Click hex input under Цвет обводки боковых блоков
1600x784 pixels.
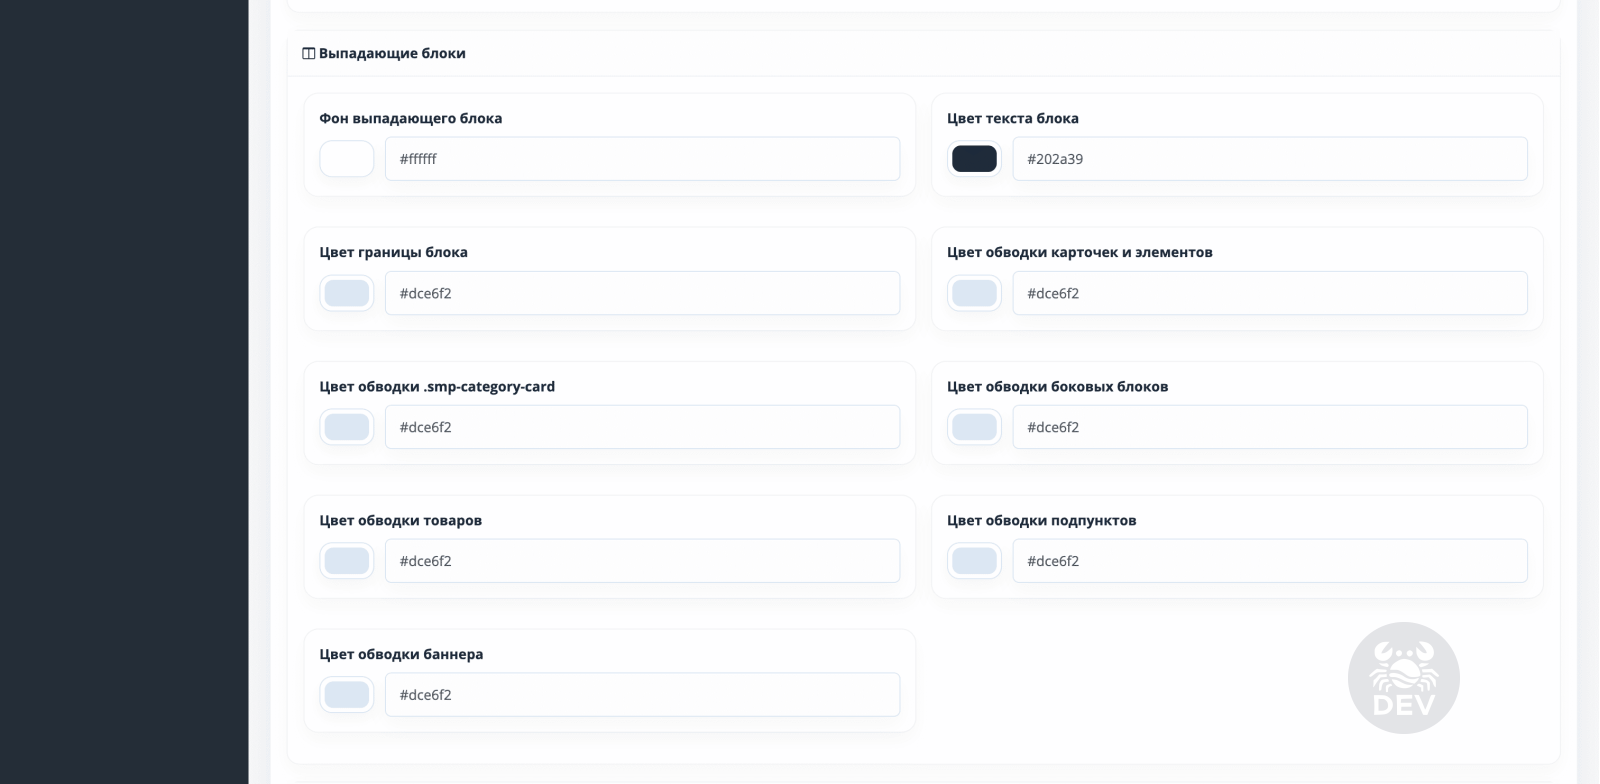point(1270,427)
